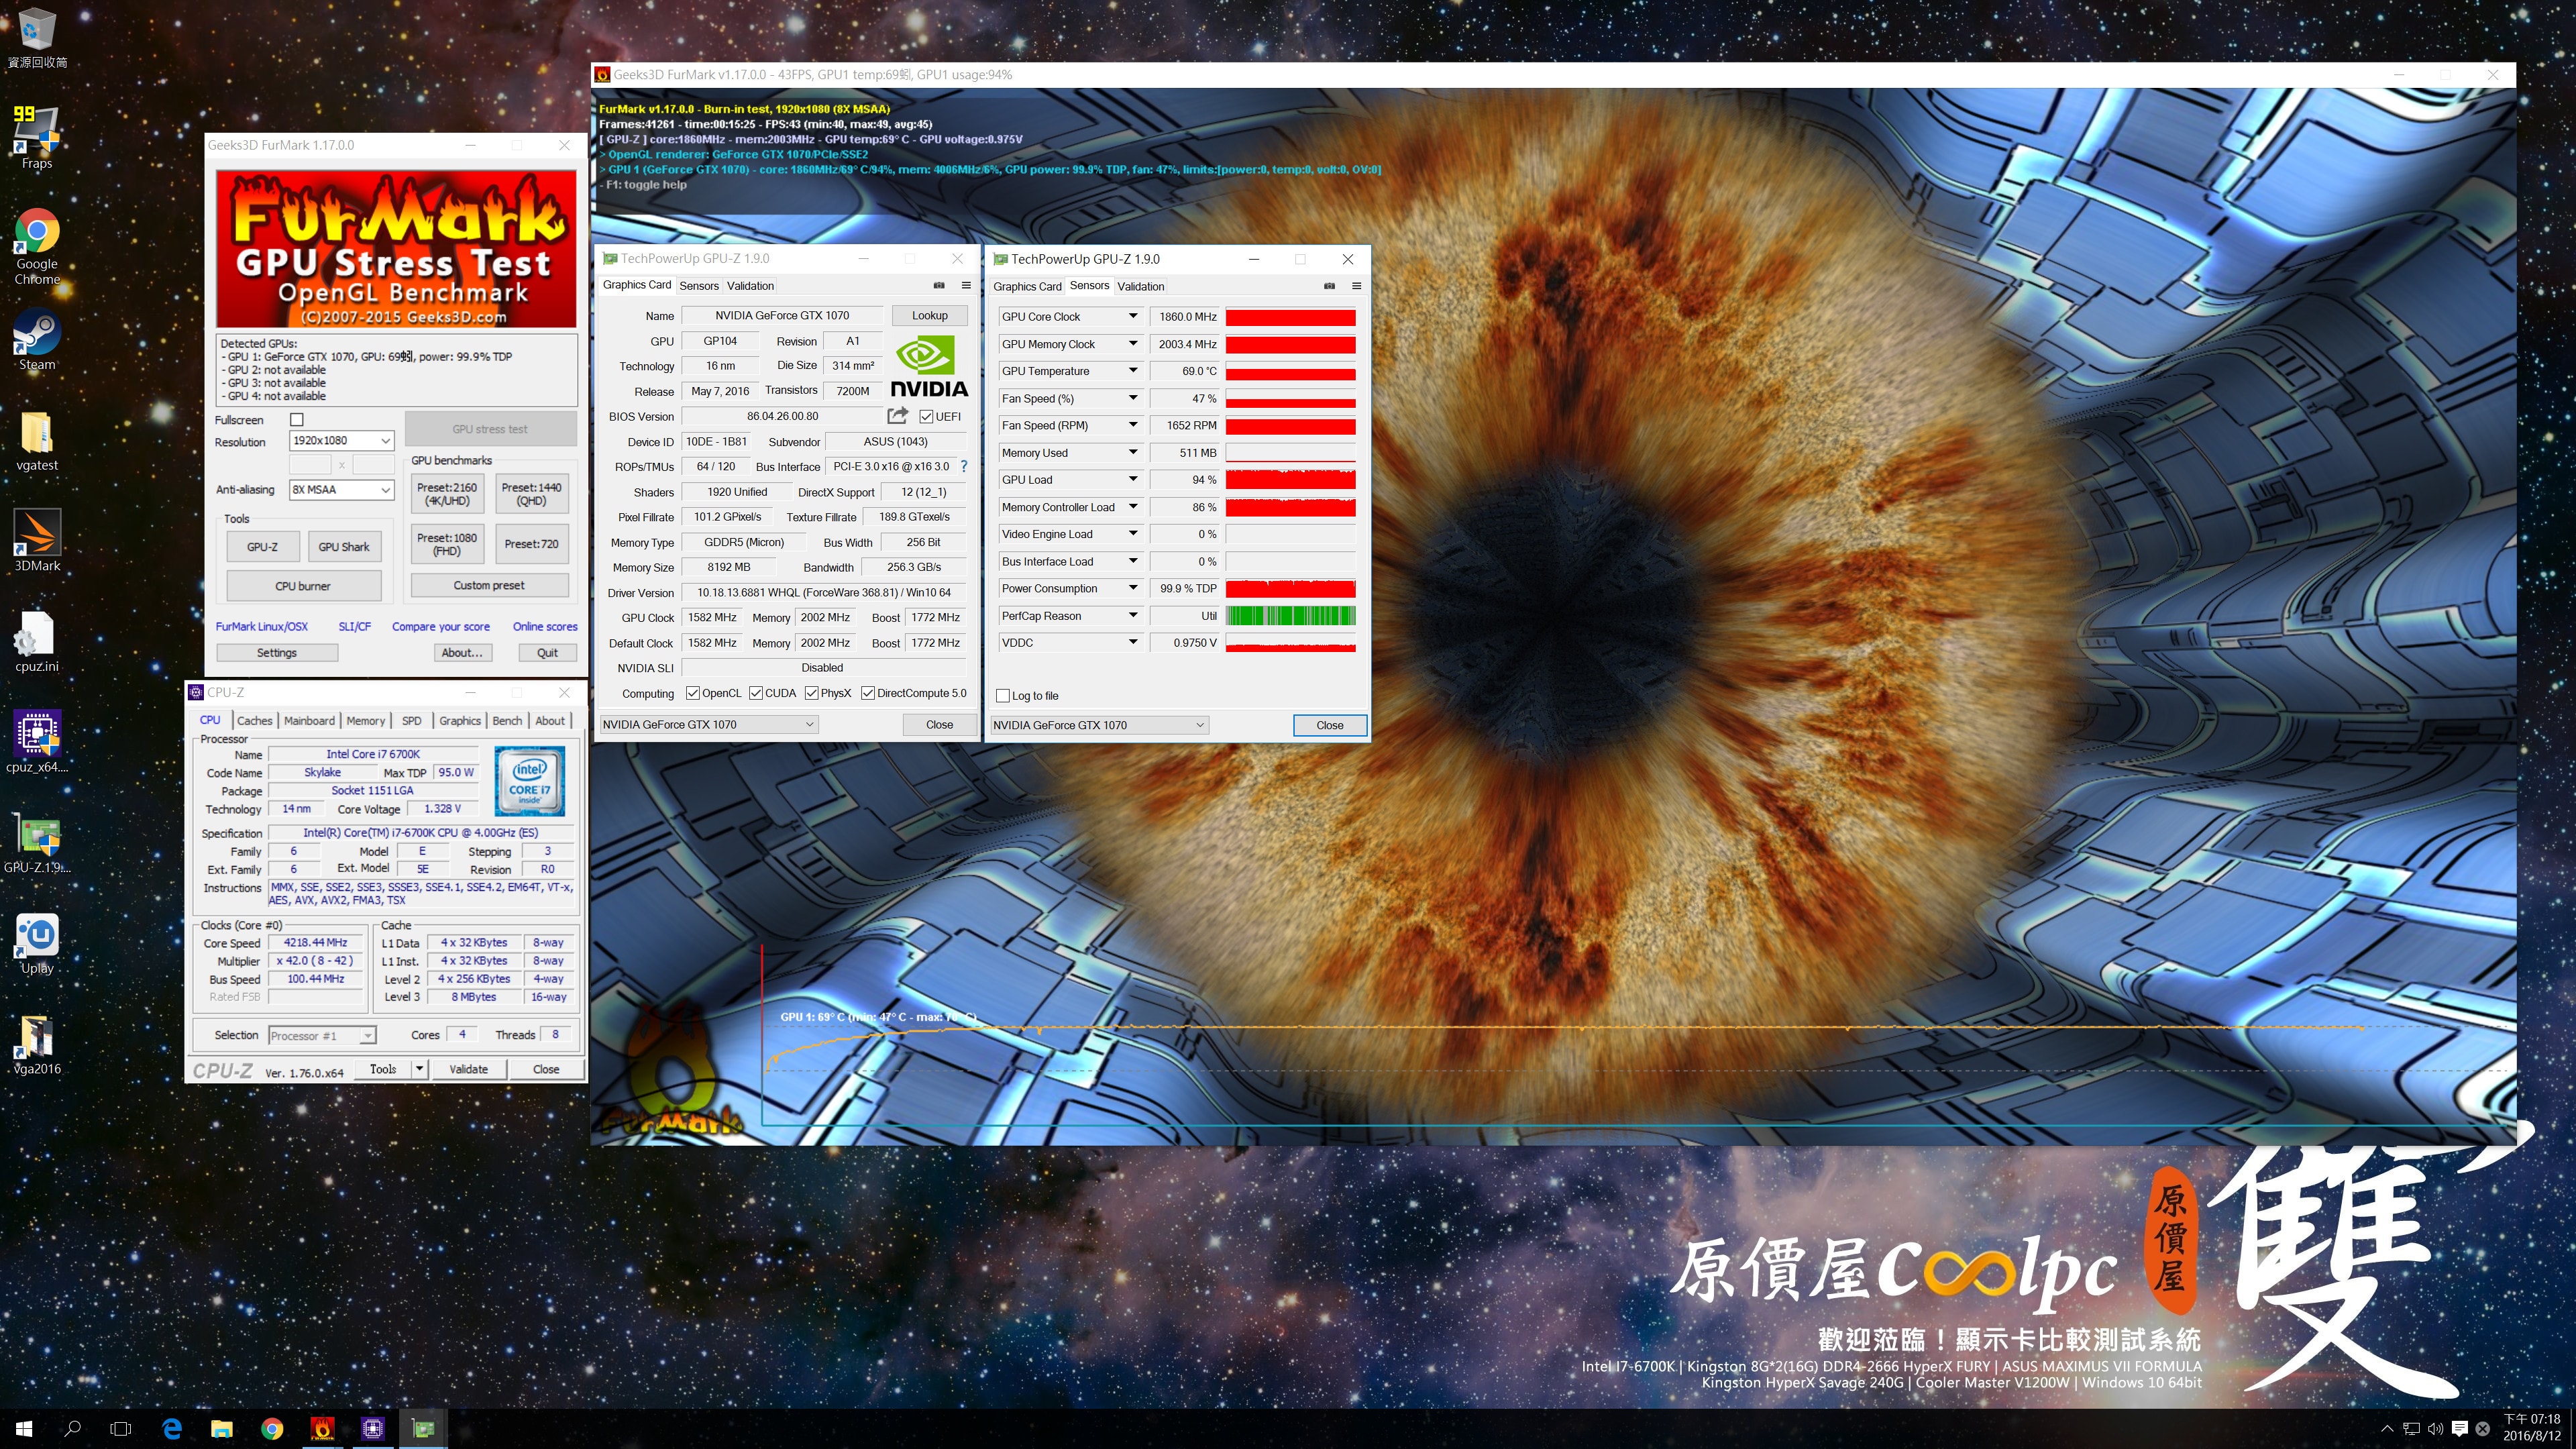Open GPU selector dropdown in Sensors window
The width and height of the screenshot is (2576, 1449).
(1099, 725)
